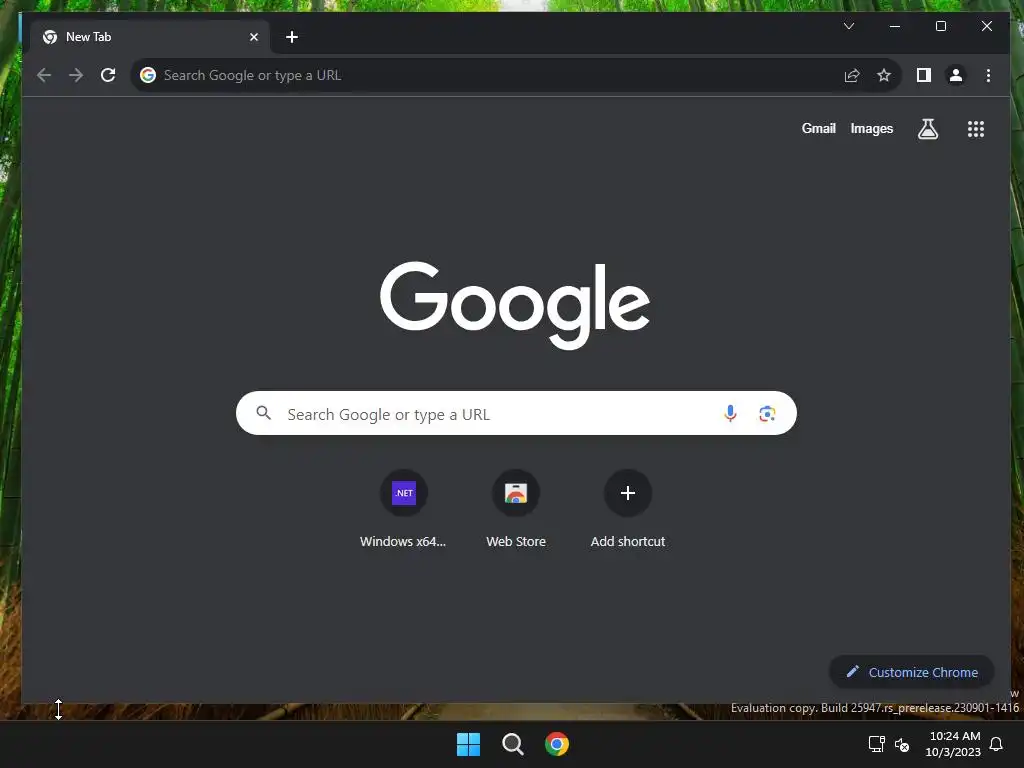The height and width of the screenshot is (768, 1024).
Task: Open taskbar Search
Action: [x=513, y=744]
